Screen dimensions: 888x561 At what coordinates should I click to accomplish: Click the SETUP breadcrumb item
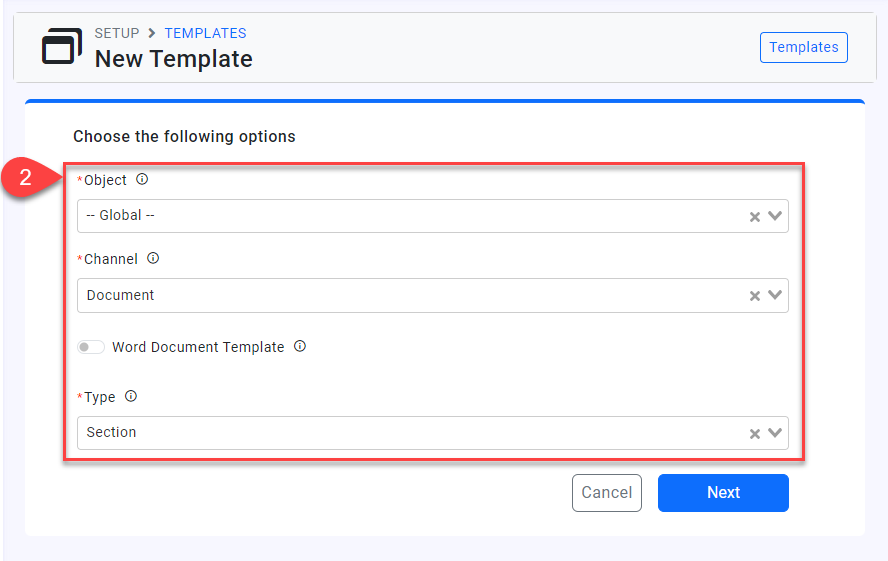tap(117, 33)
